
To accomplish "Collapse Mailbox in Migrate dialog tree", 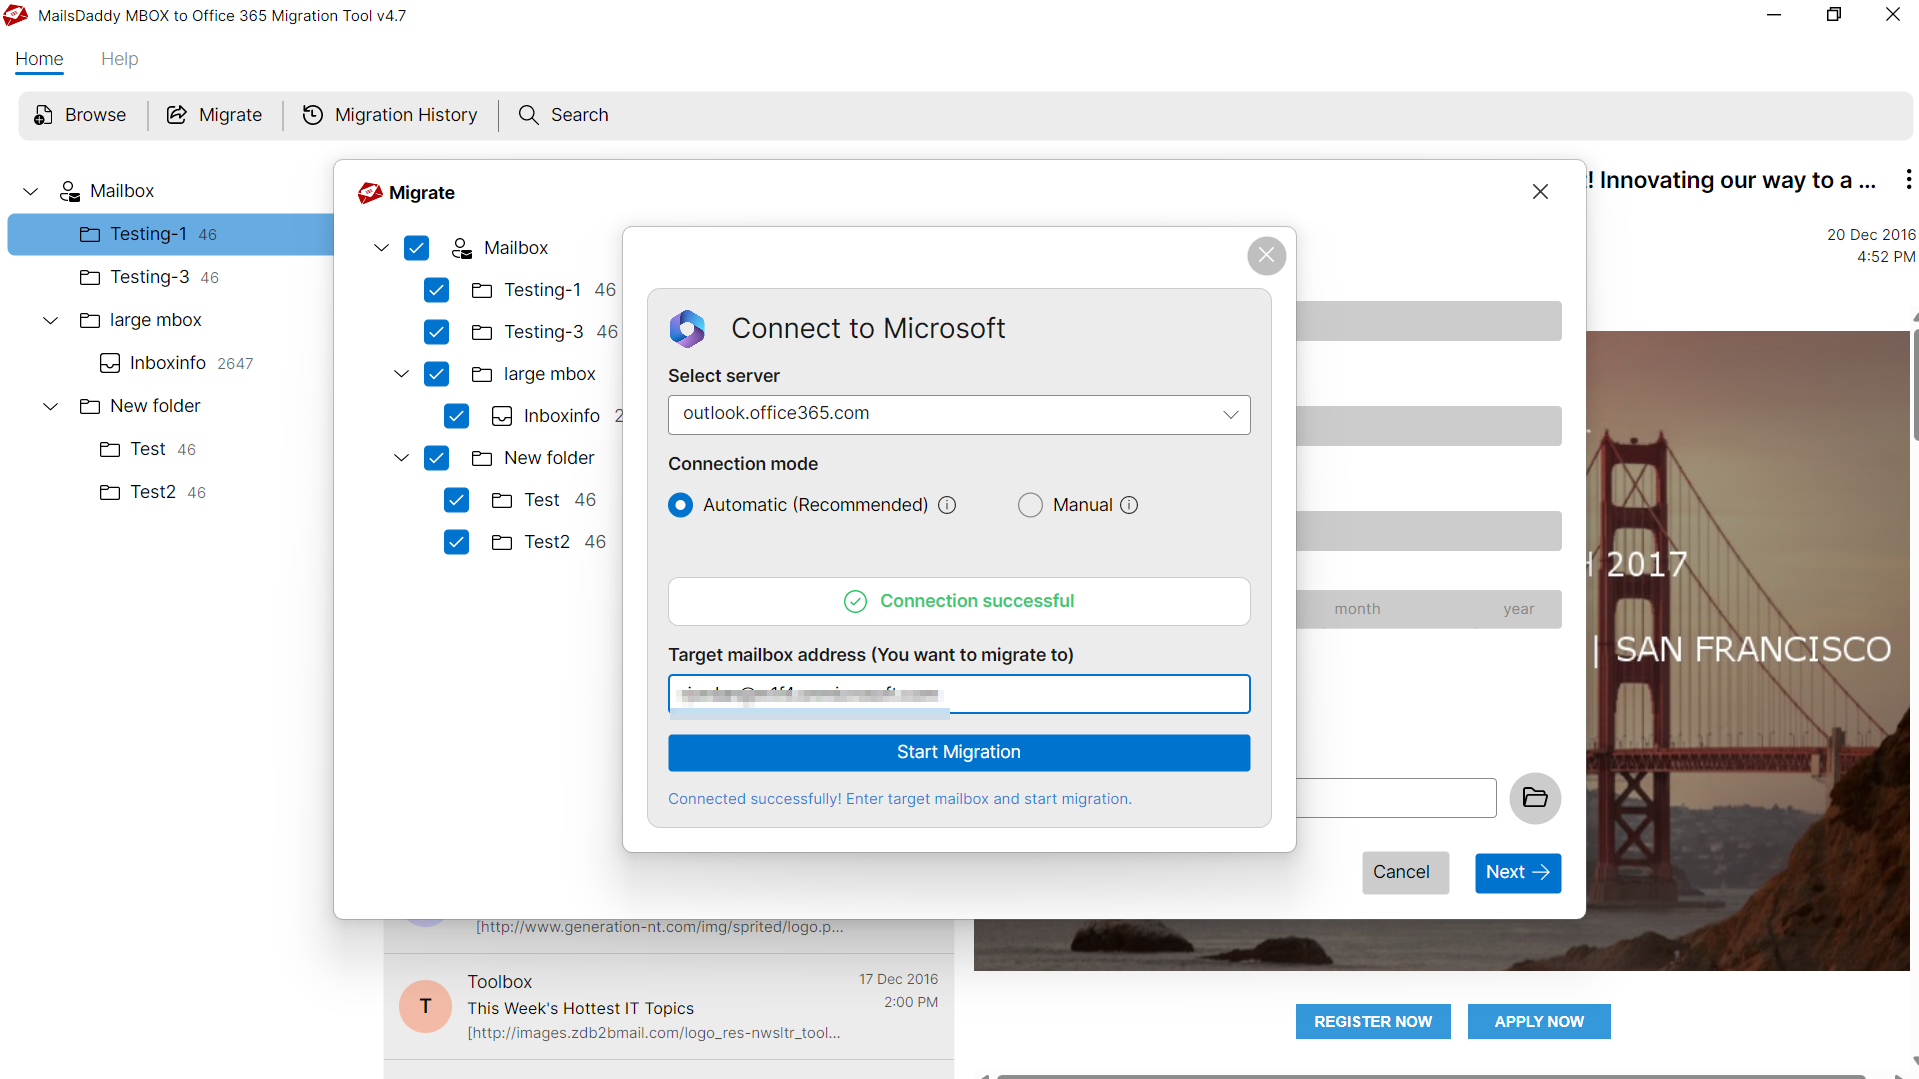I will 381,248.
